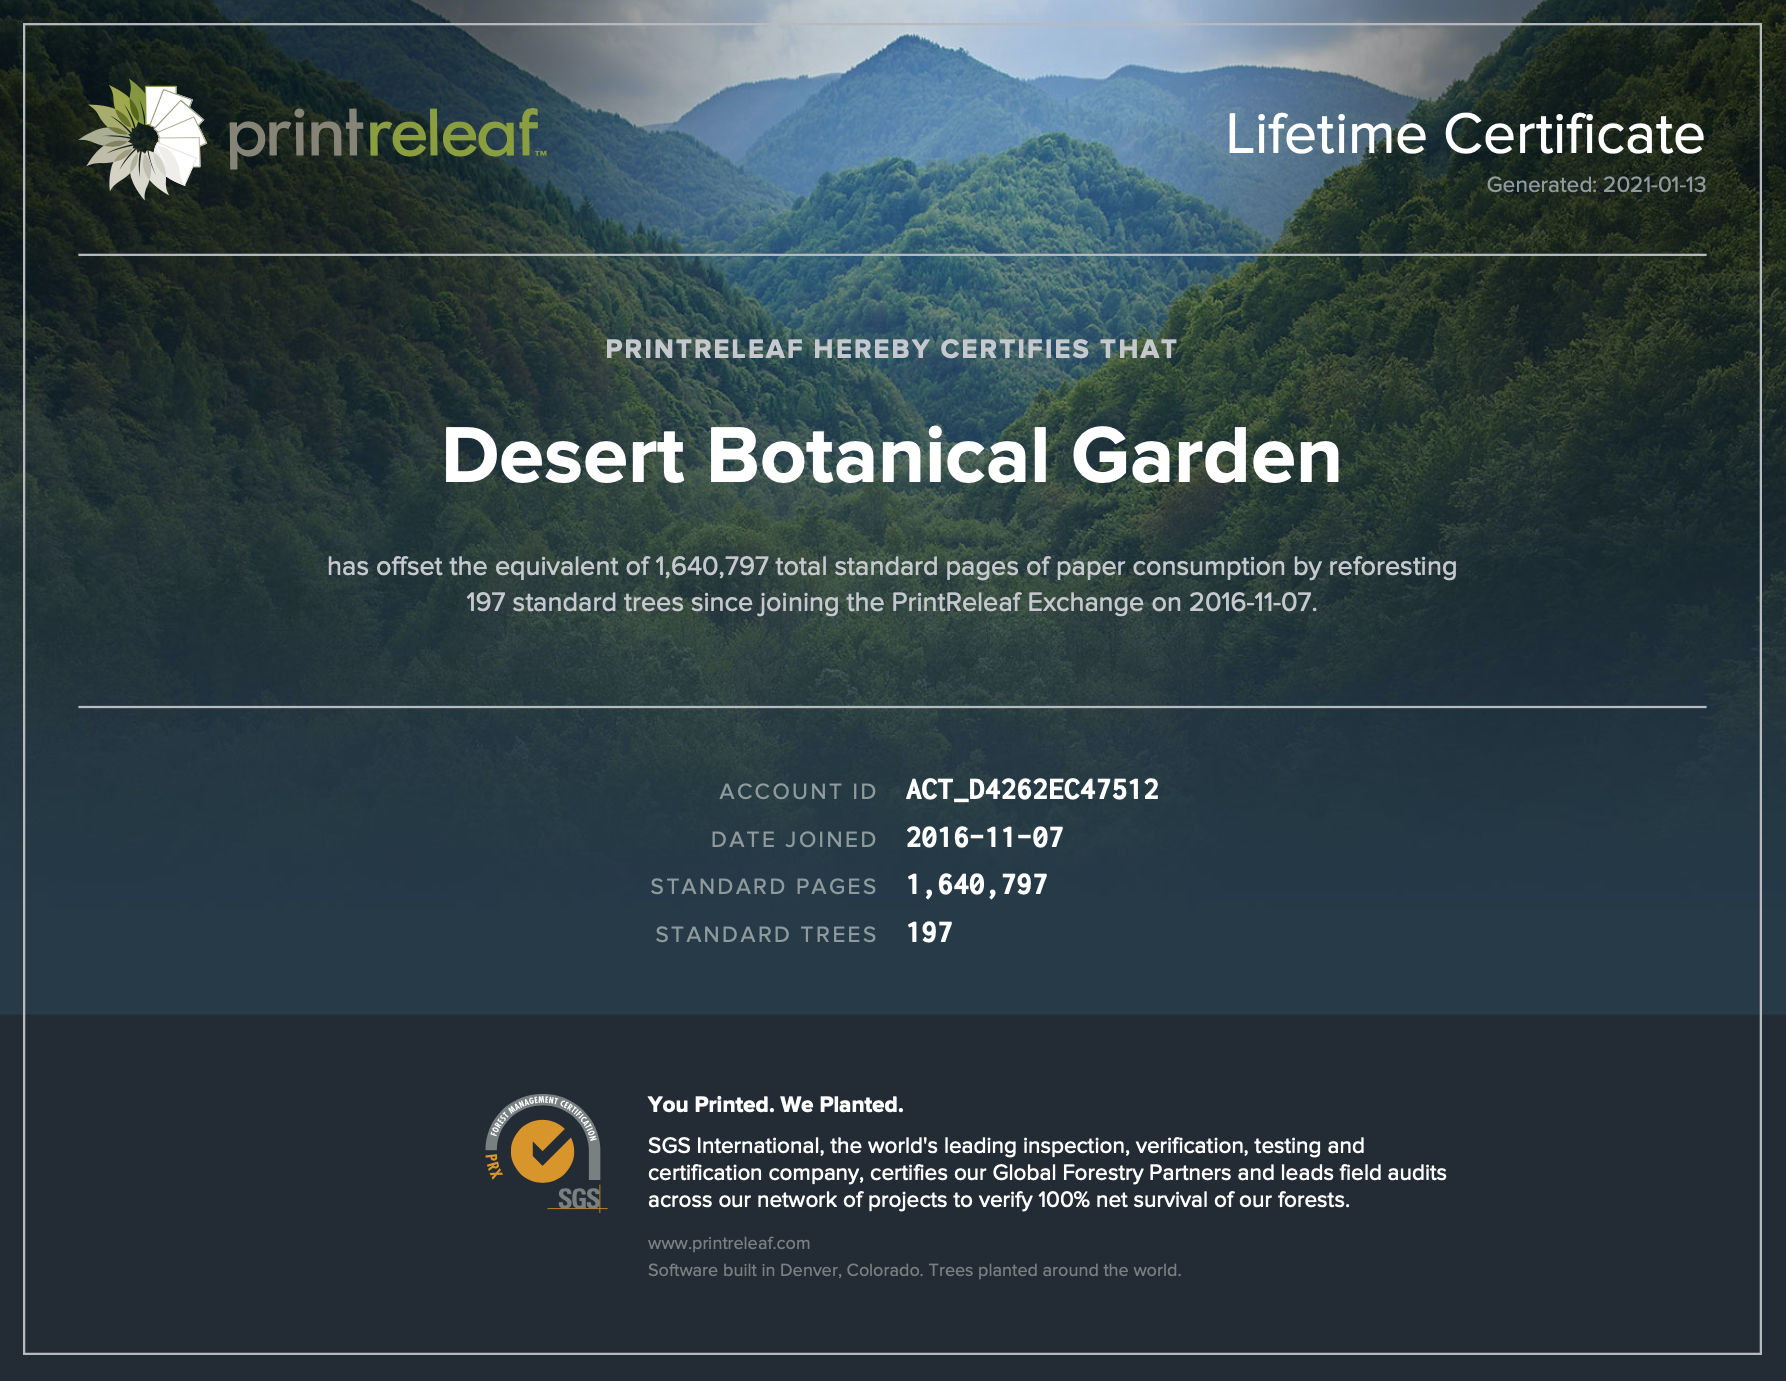Select the Lifetime Certificate title
Screen dimensions: 1786x1381
tap(1464, 134)
